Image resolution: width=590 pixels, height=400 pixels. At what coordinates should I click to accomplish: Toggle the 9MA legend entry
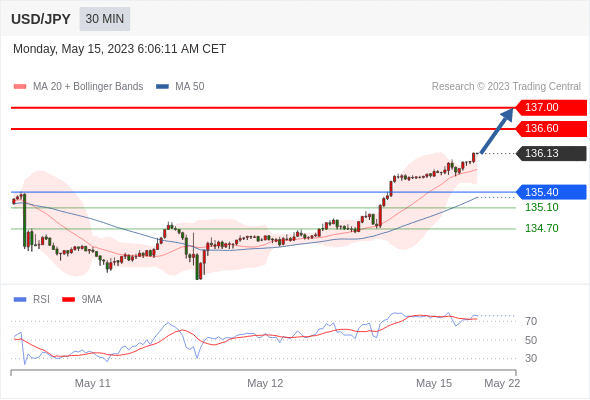[82, 300]
